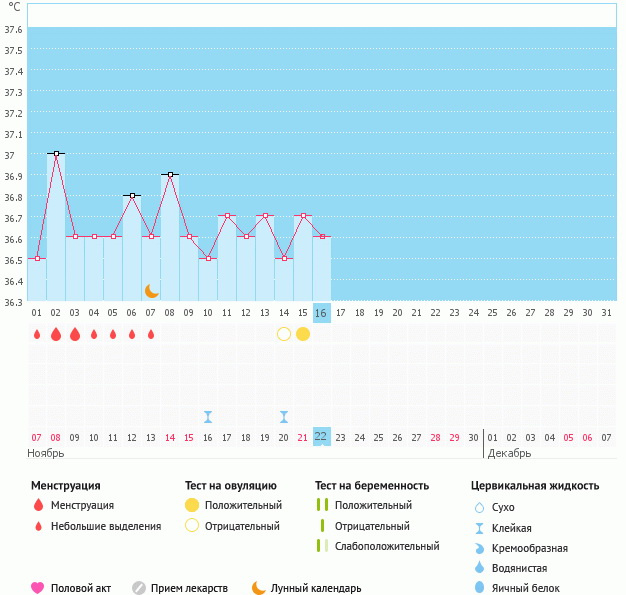Click the orange moon icon beside Лунный календарь
This screenshot has height=595, width=626.
click(x=259, y=588)
